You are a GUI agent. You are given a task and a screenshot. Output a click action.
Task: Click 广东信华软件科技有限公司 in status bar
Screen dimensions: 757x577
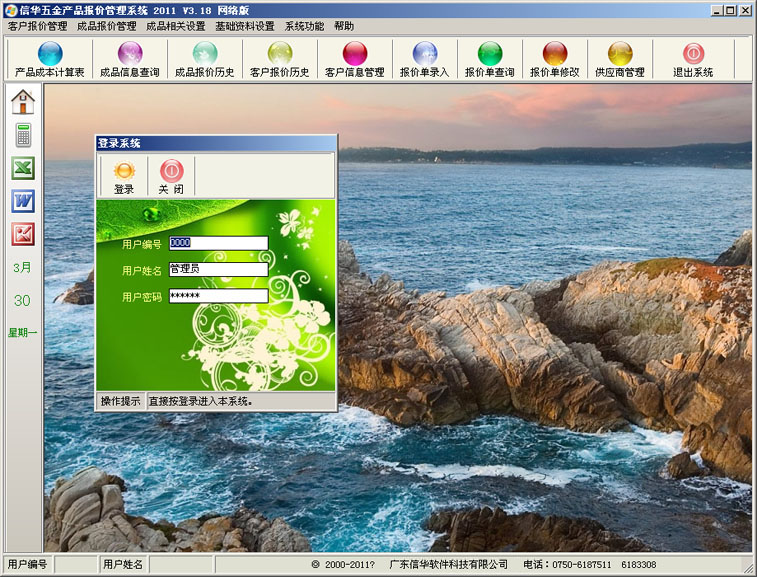click(x=449, y=564)
